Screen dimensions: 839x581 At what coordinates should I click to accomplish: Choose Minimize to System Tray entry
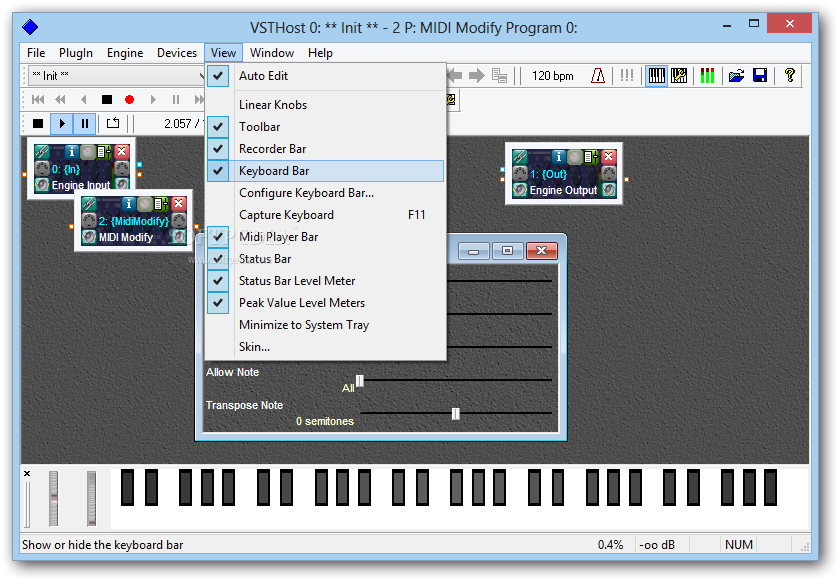(326, 325)
